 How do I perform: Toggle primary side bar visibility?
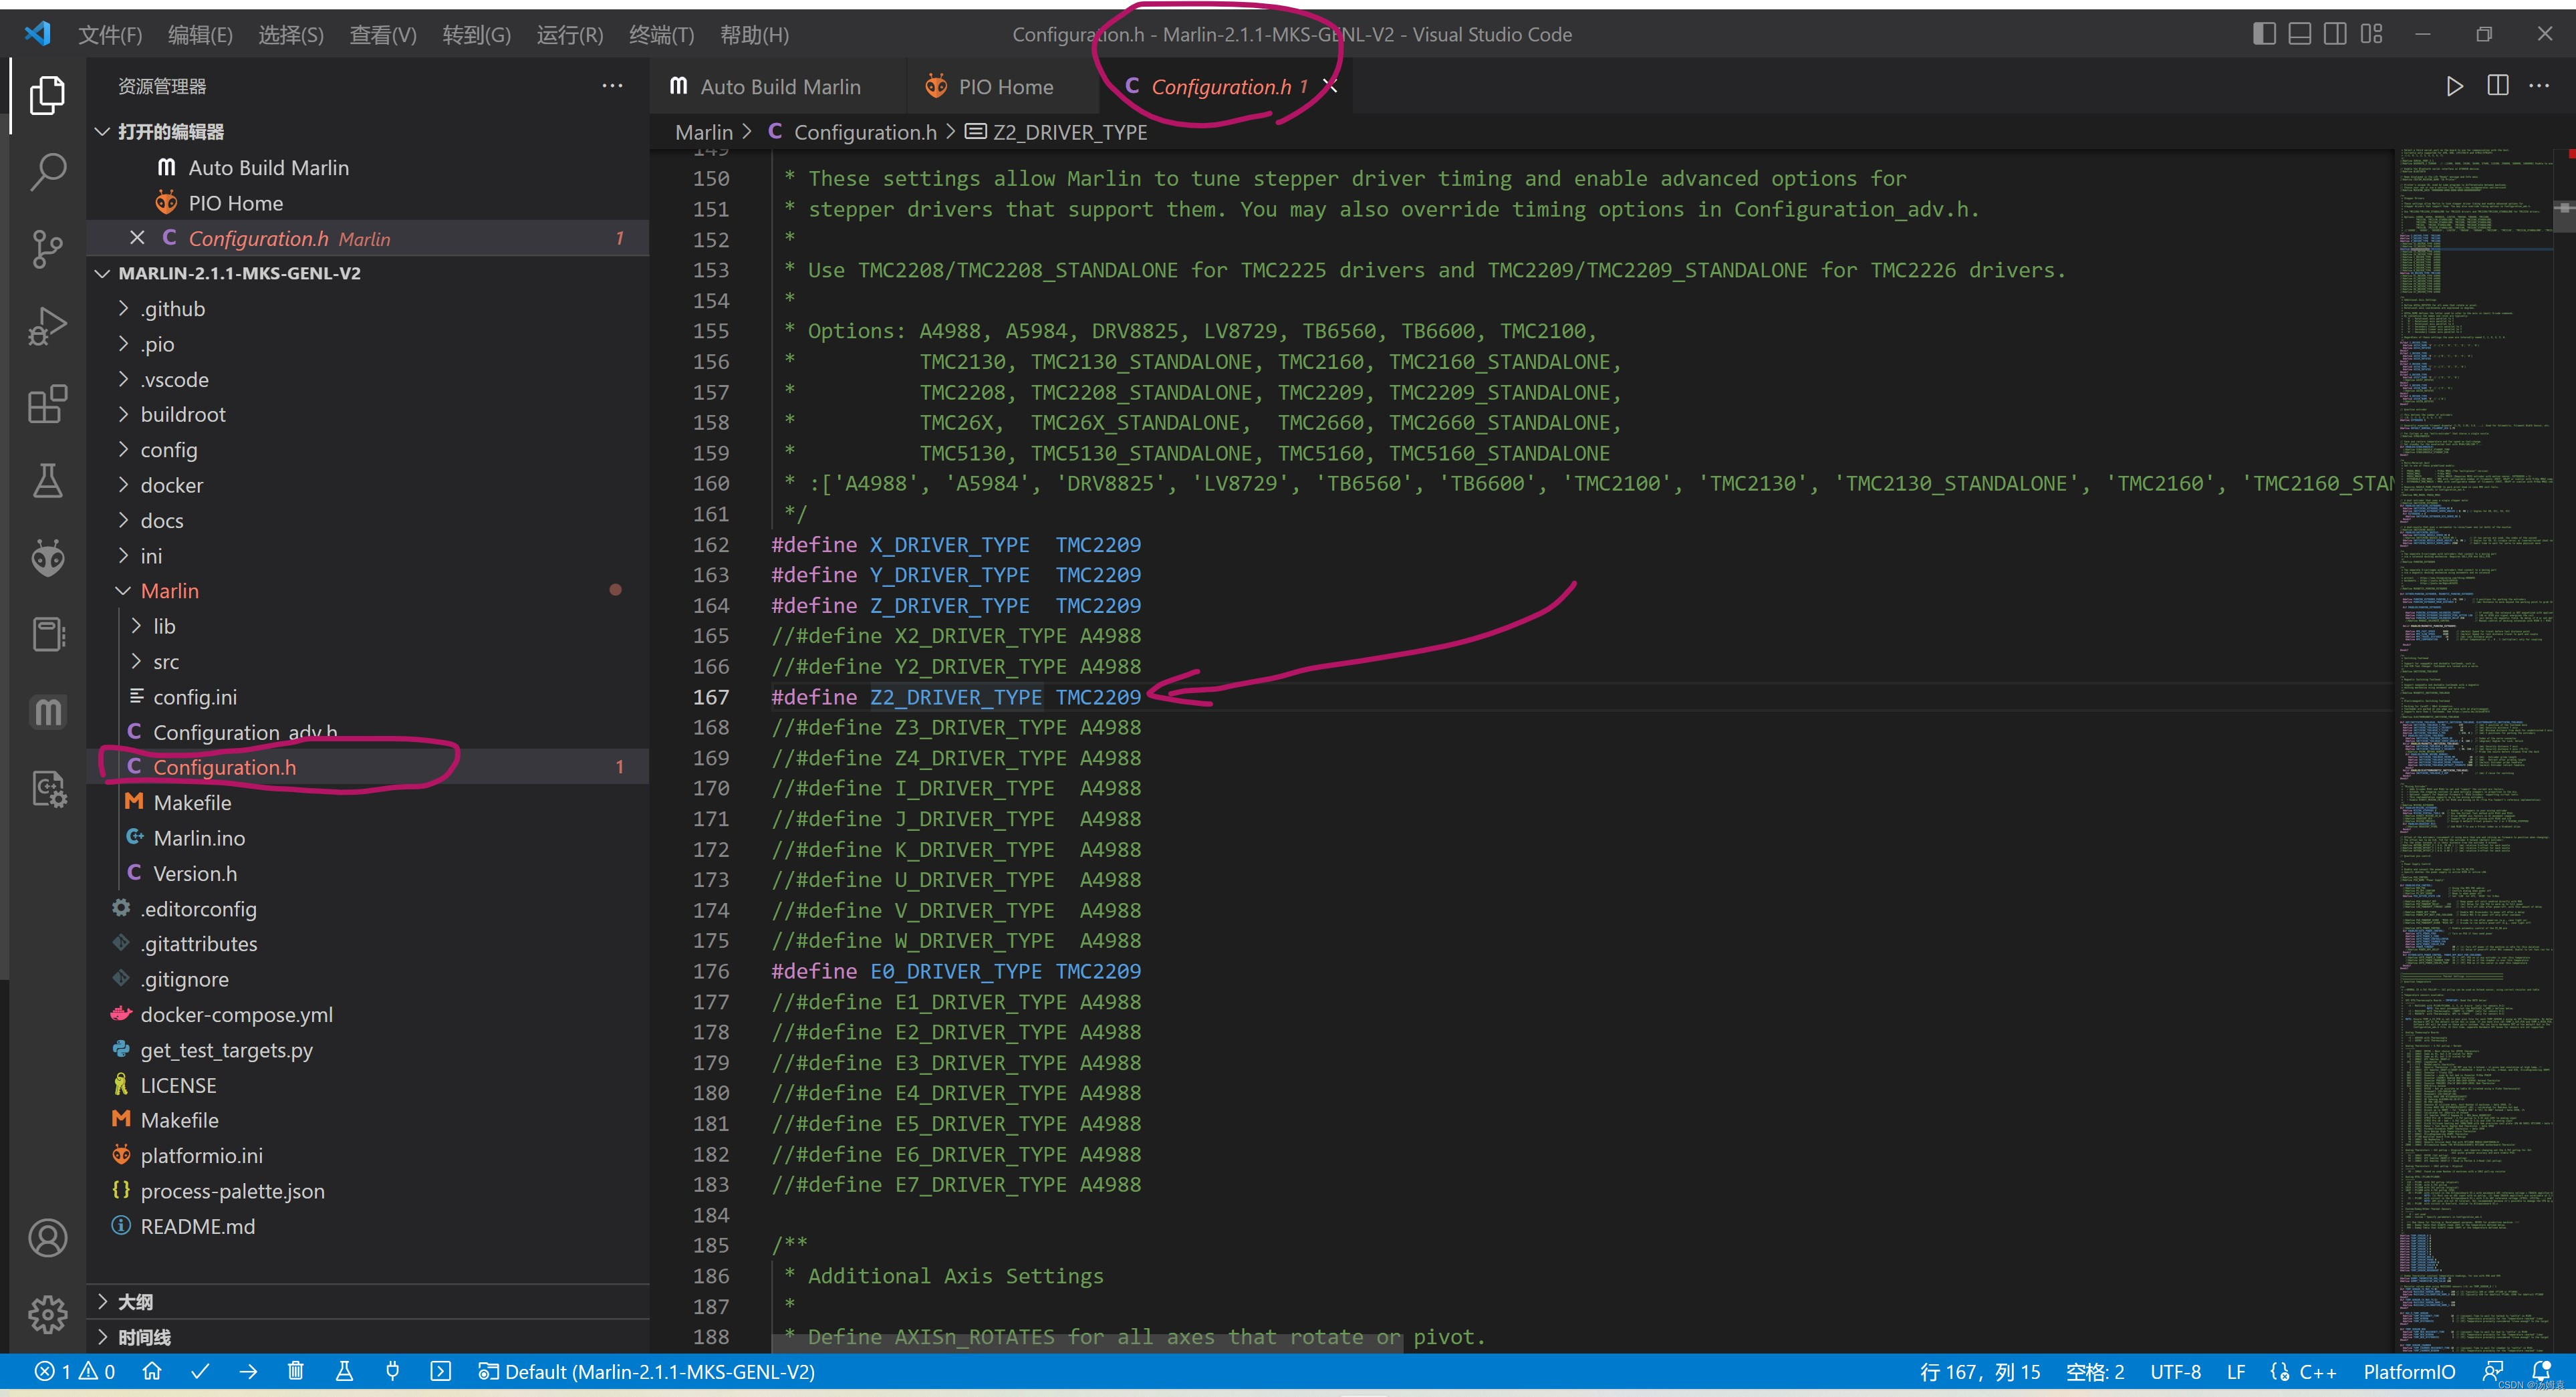[x=2264, y=34]
